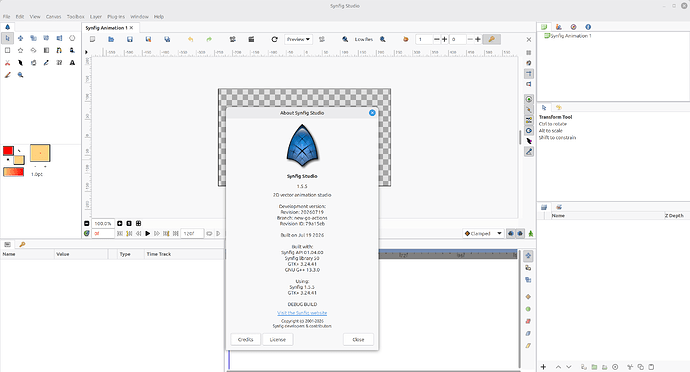The width and height of the screenshot is (690, 372).
Task: Open the Layer menu
Action: (x=96, y=17)
